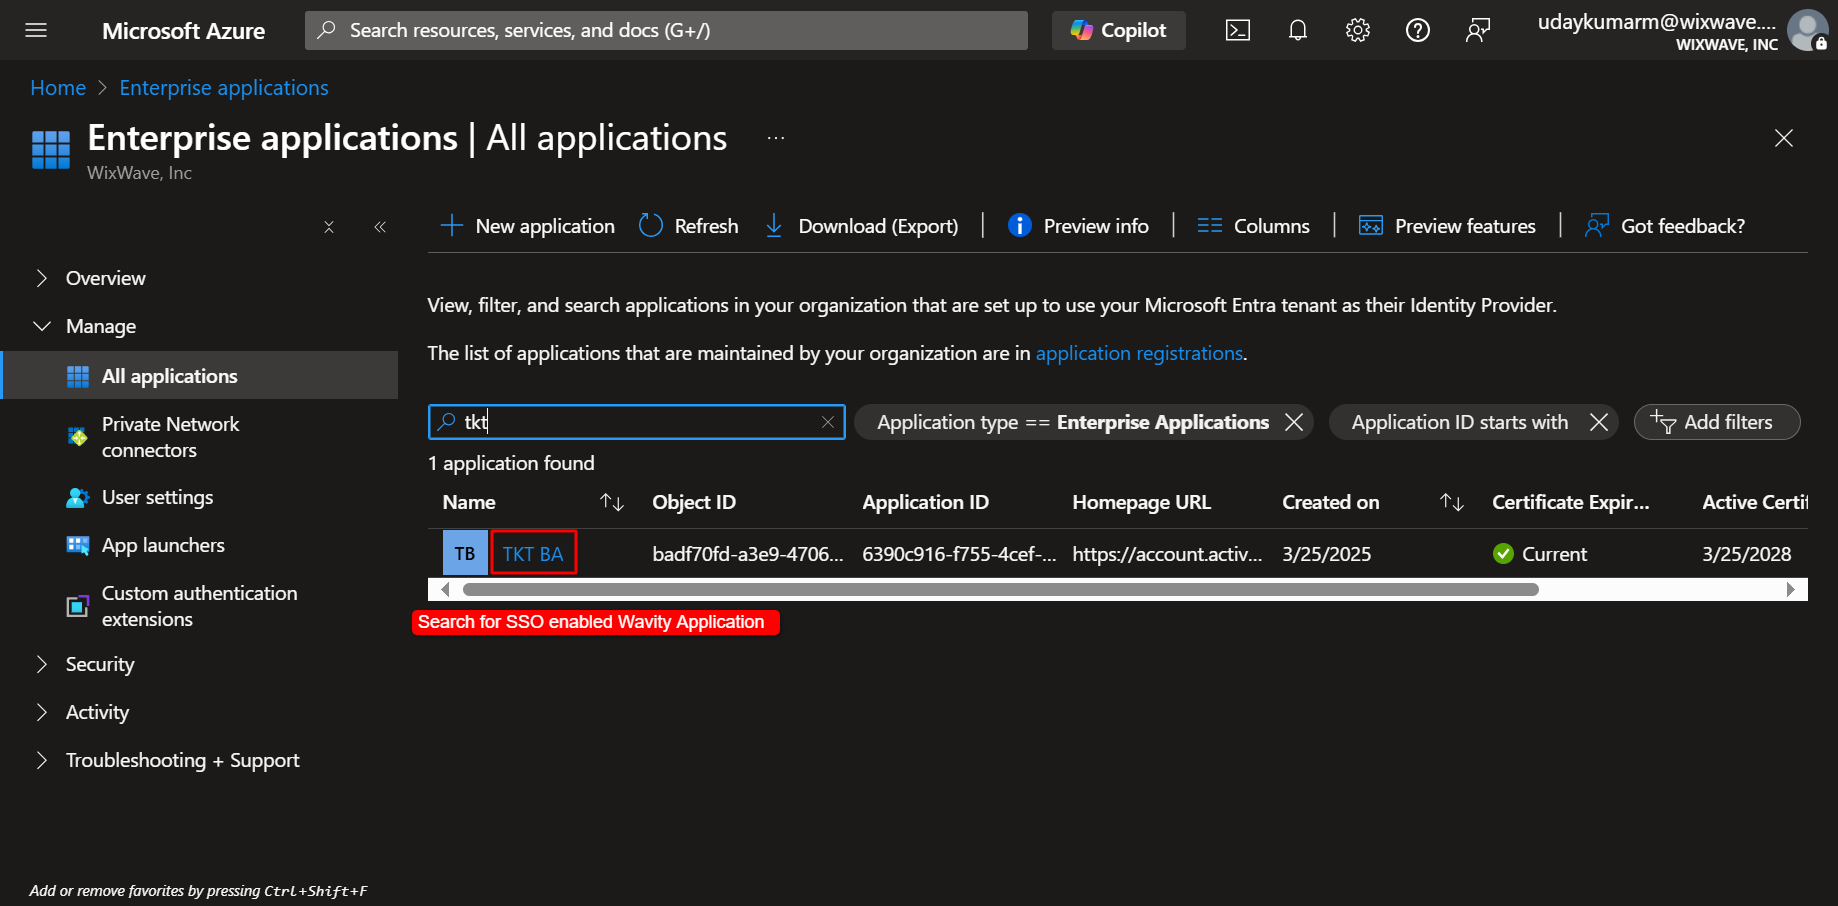This screenshot has height=906, width=1838.
Task: Click Homepage URL column header
Action: [1141, 502]
